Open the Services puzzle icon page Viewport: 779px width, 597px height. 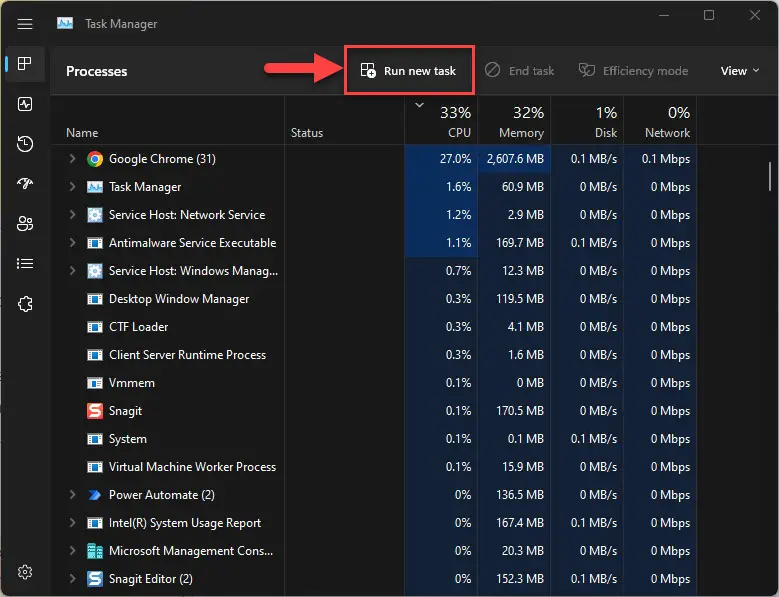point(25,304)
